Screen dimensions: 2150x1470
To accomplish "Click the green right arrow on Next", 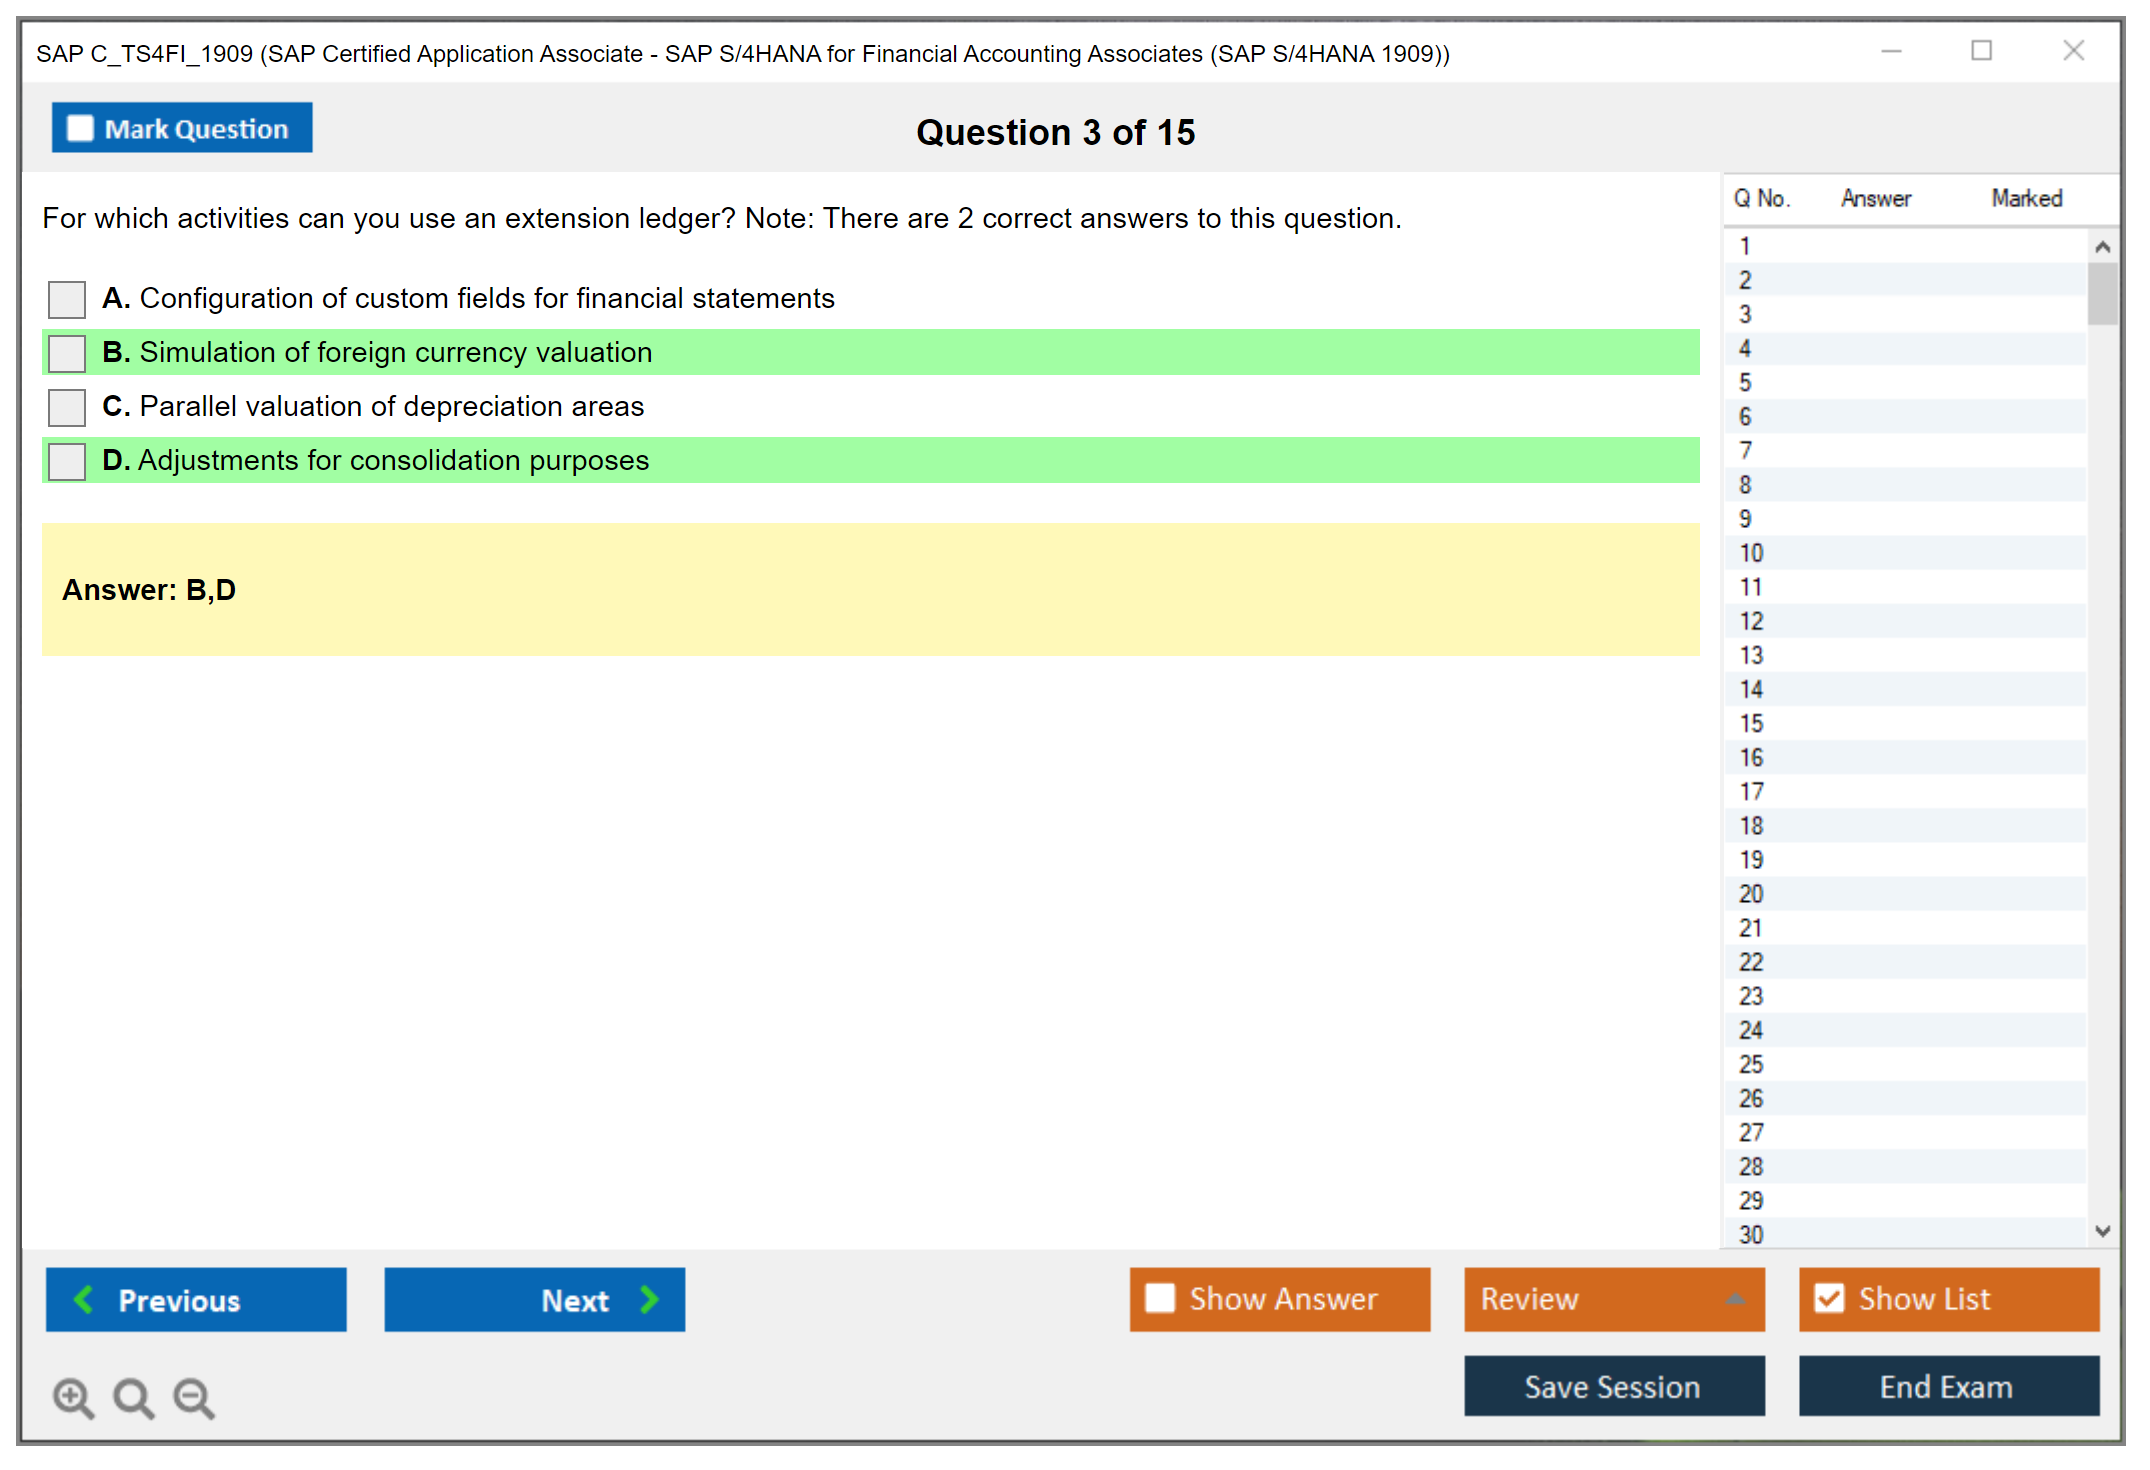I will pyautogui.click(x=649, y=1300).
